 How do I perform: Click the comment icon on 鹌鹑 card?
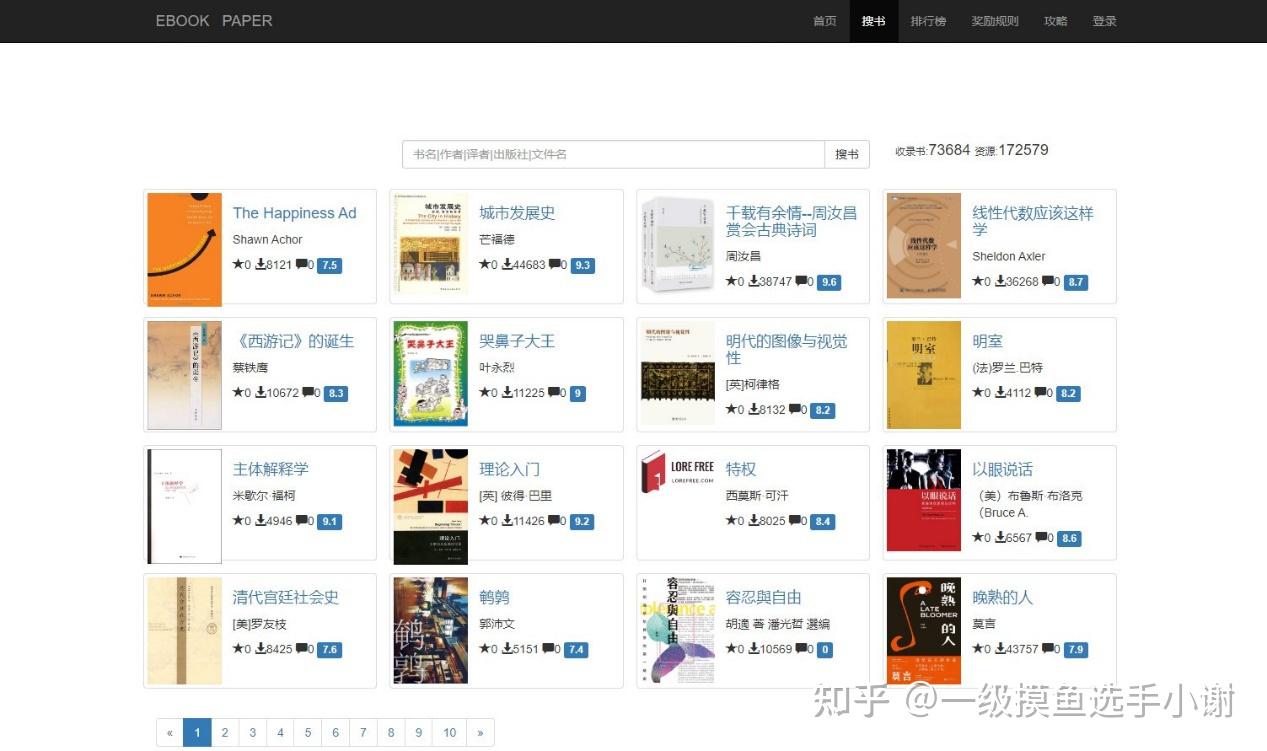pyautogui.click(x=549, y=649)
